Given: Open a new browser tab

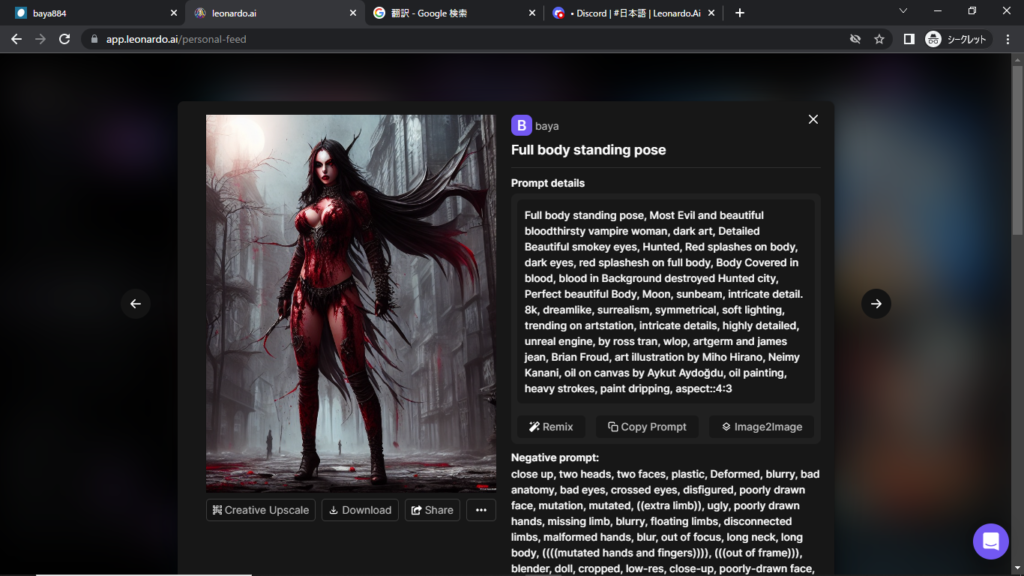Looking at the screenshot, I should click(740, 13).
